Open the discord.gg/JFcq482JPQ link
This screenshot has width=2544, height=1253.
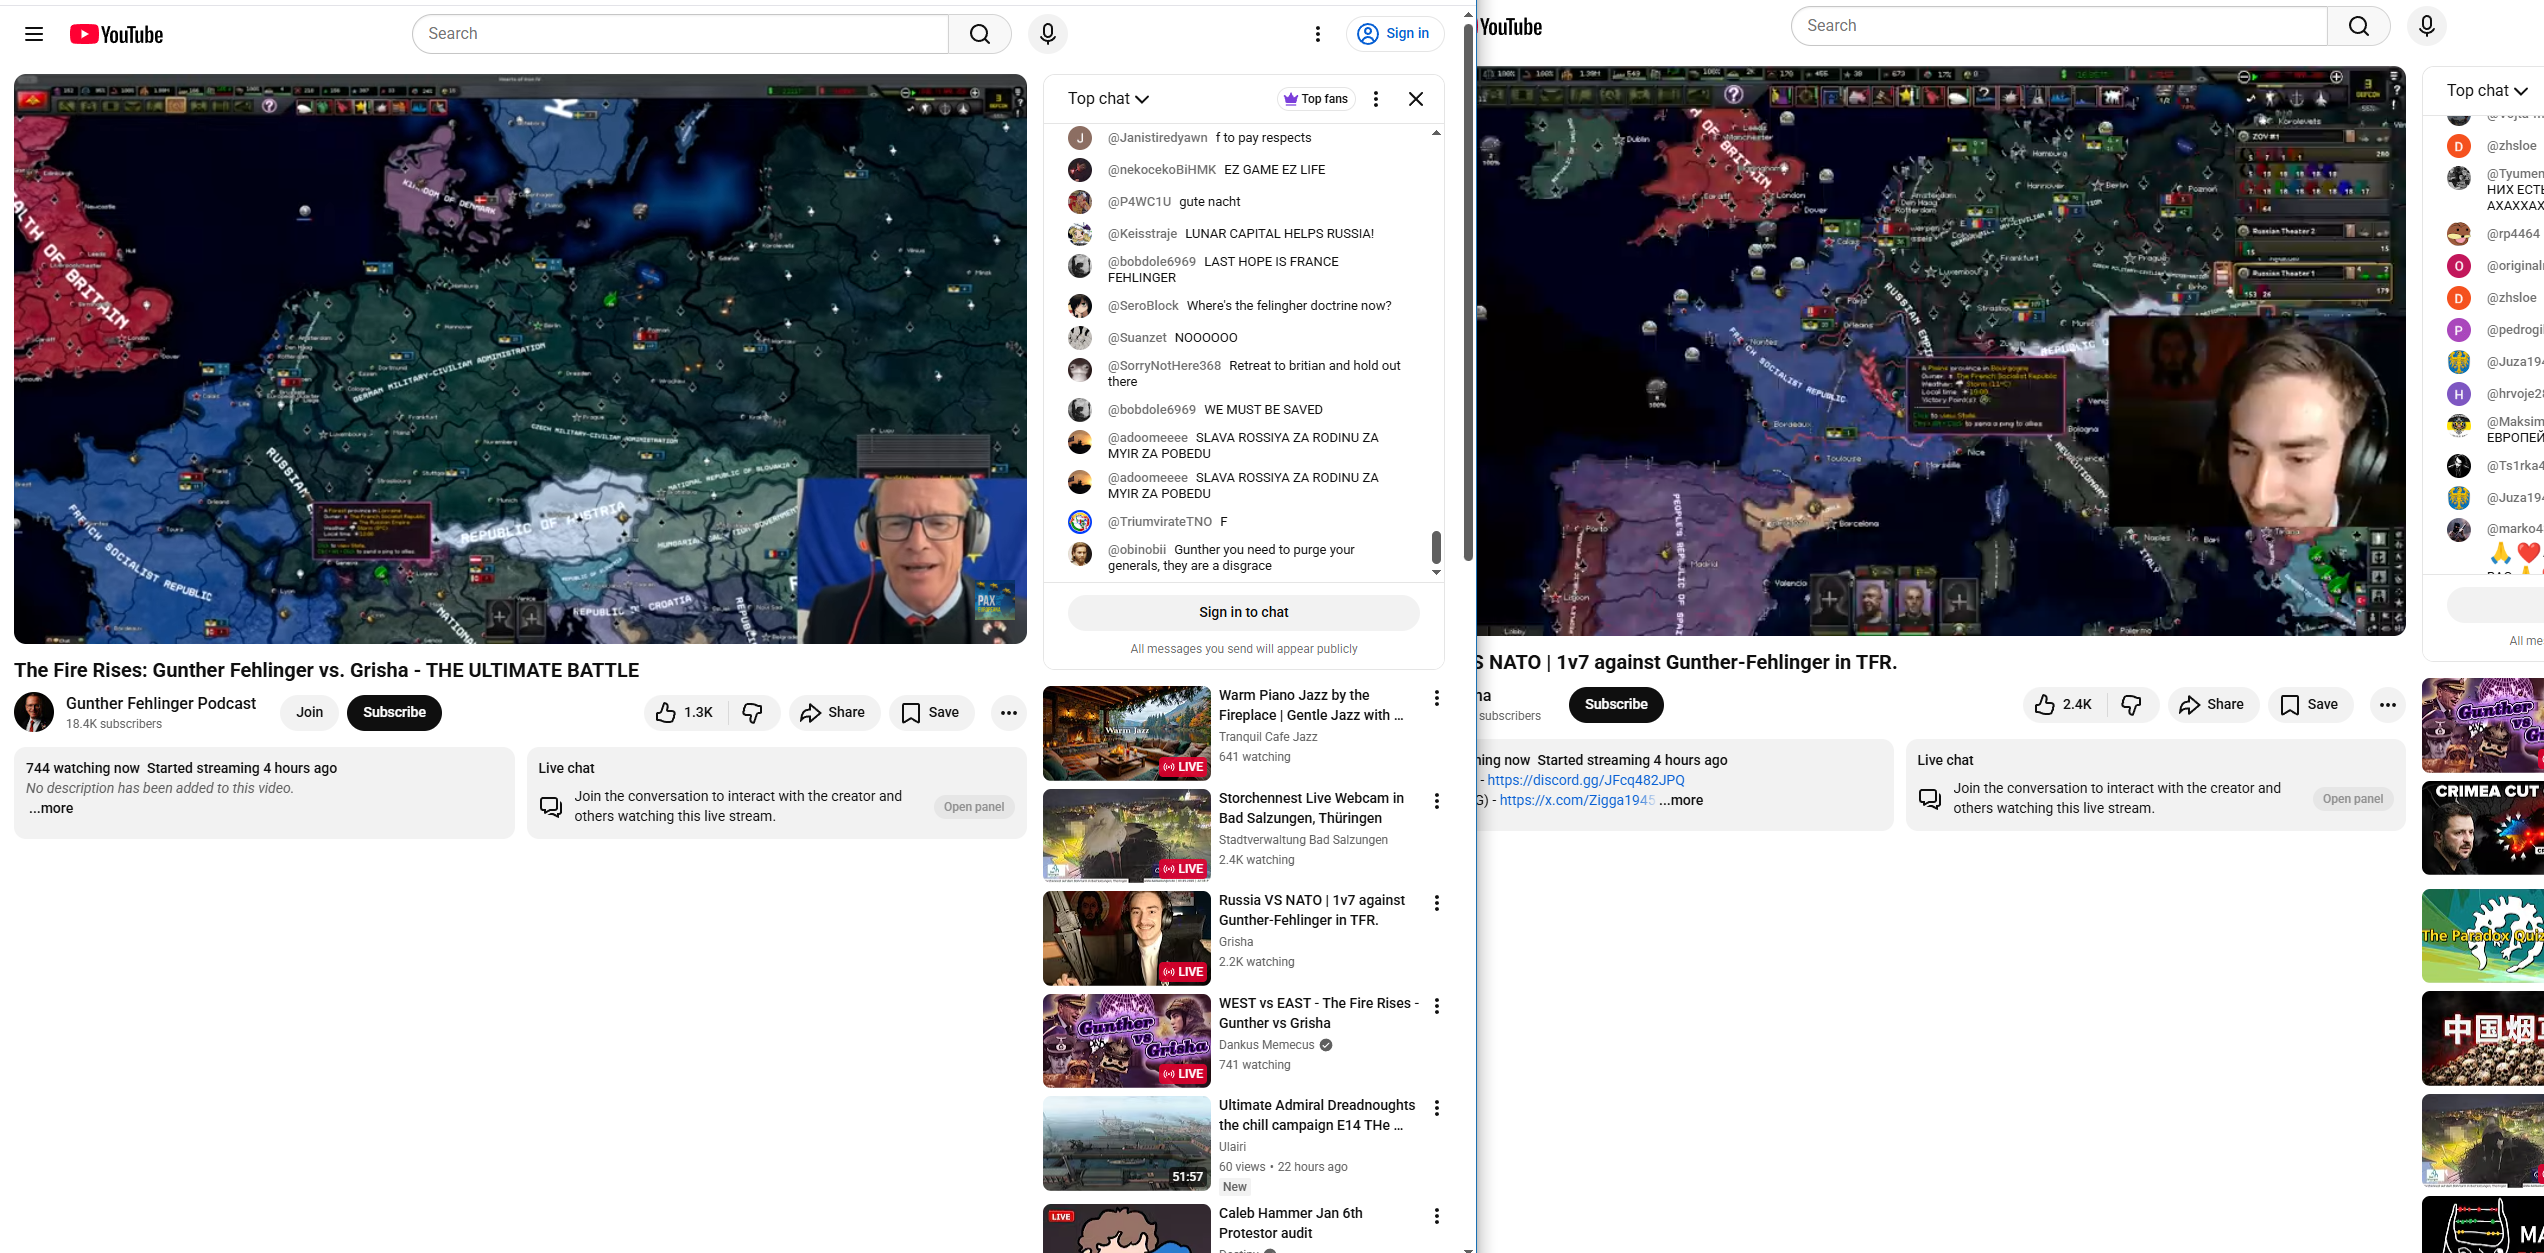[x=1586, y=780]
